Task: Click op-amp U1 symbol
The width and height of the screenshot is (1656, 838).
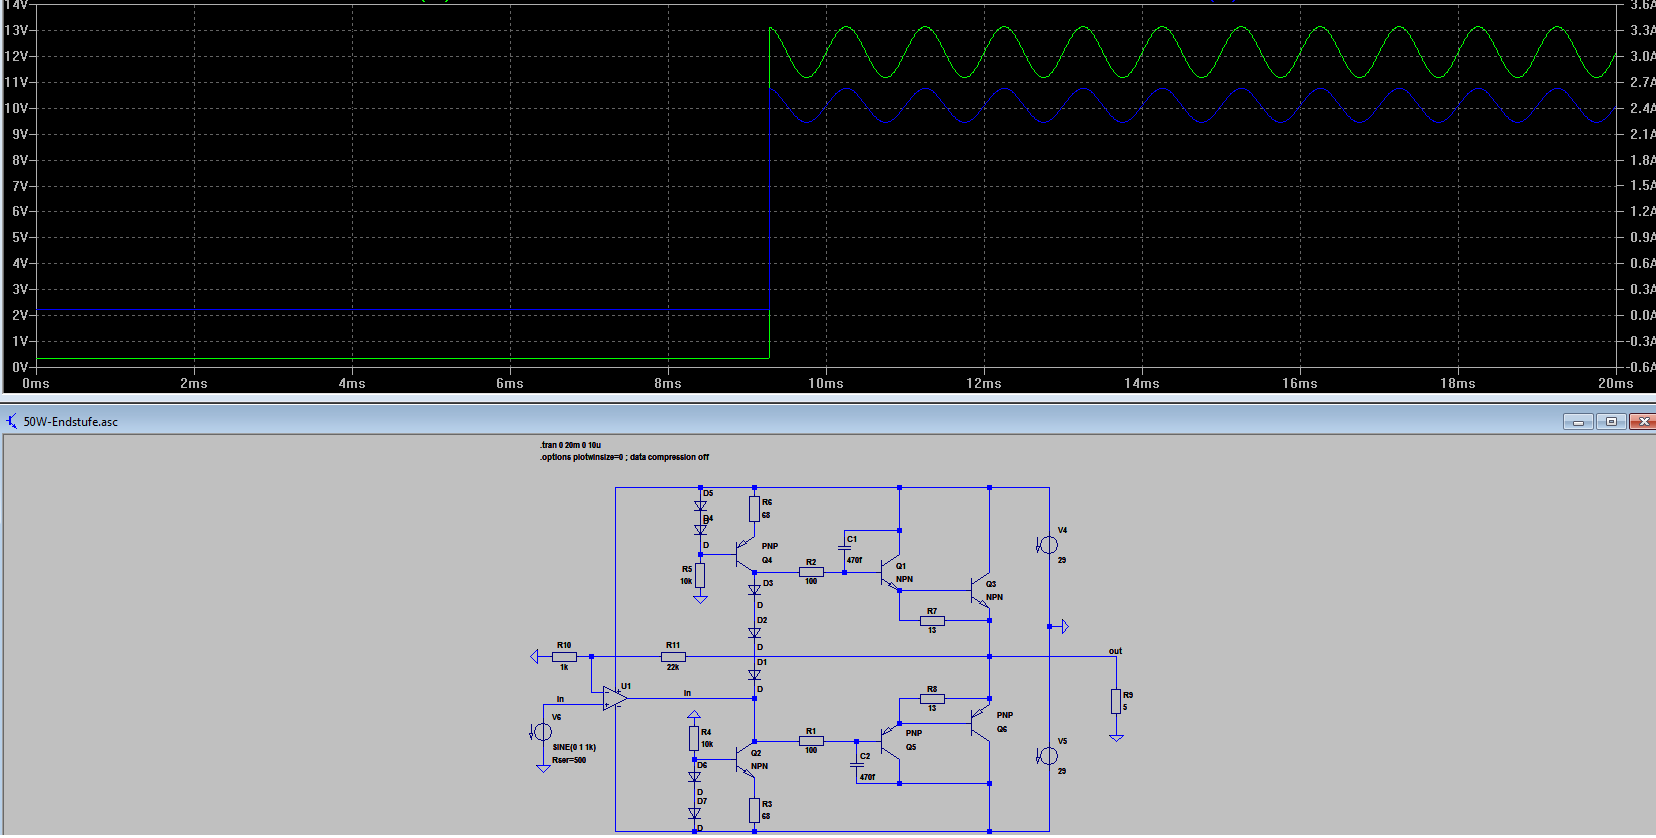Action: [x=615, y=698]
